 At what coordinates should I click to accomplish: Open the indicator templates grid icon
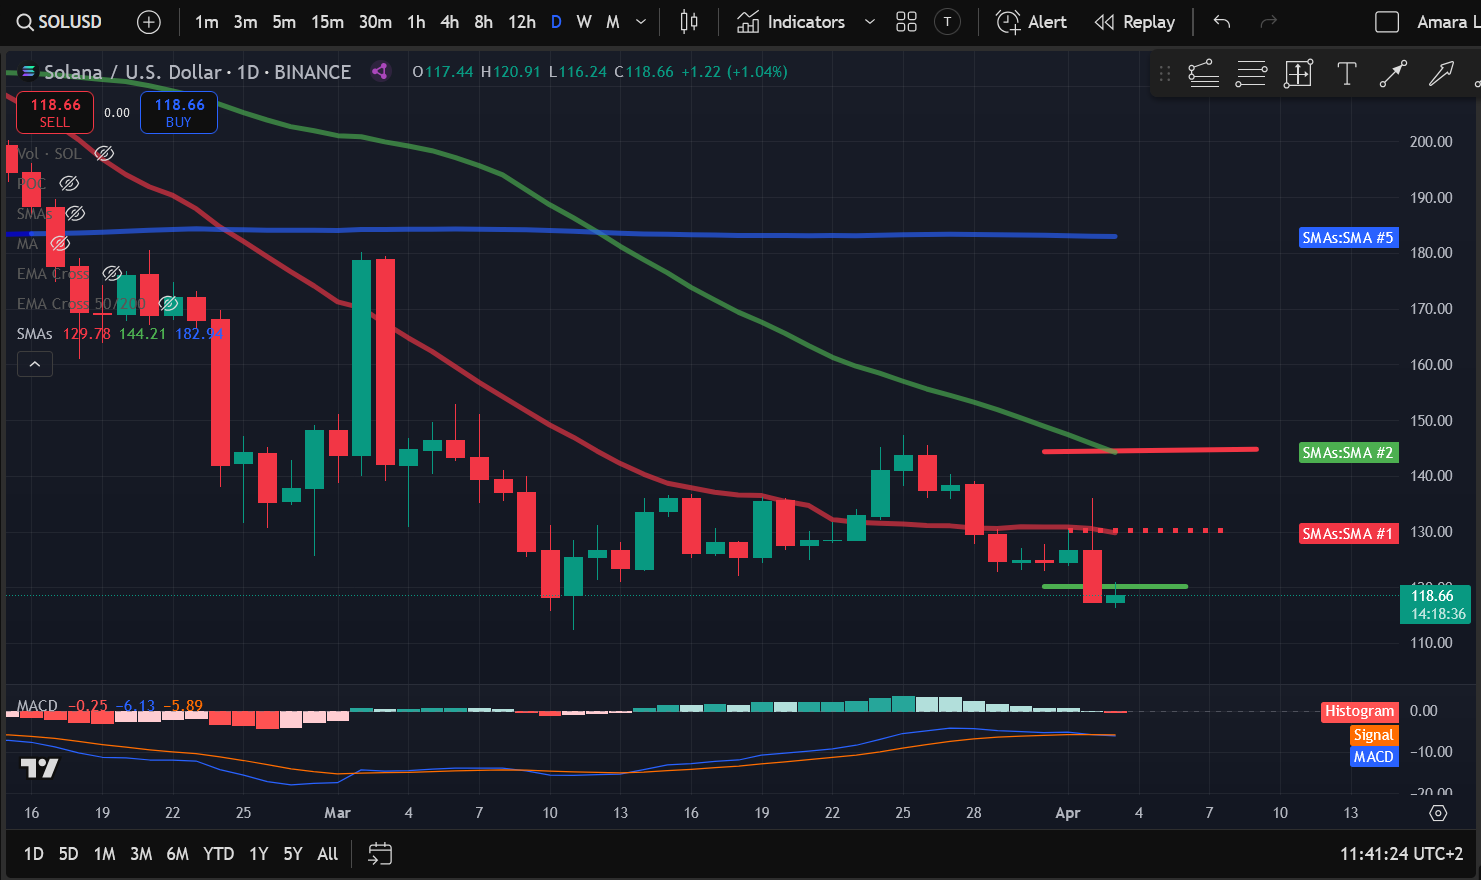[906, 22]
